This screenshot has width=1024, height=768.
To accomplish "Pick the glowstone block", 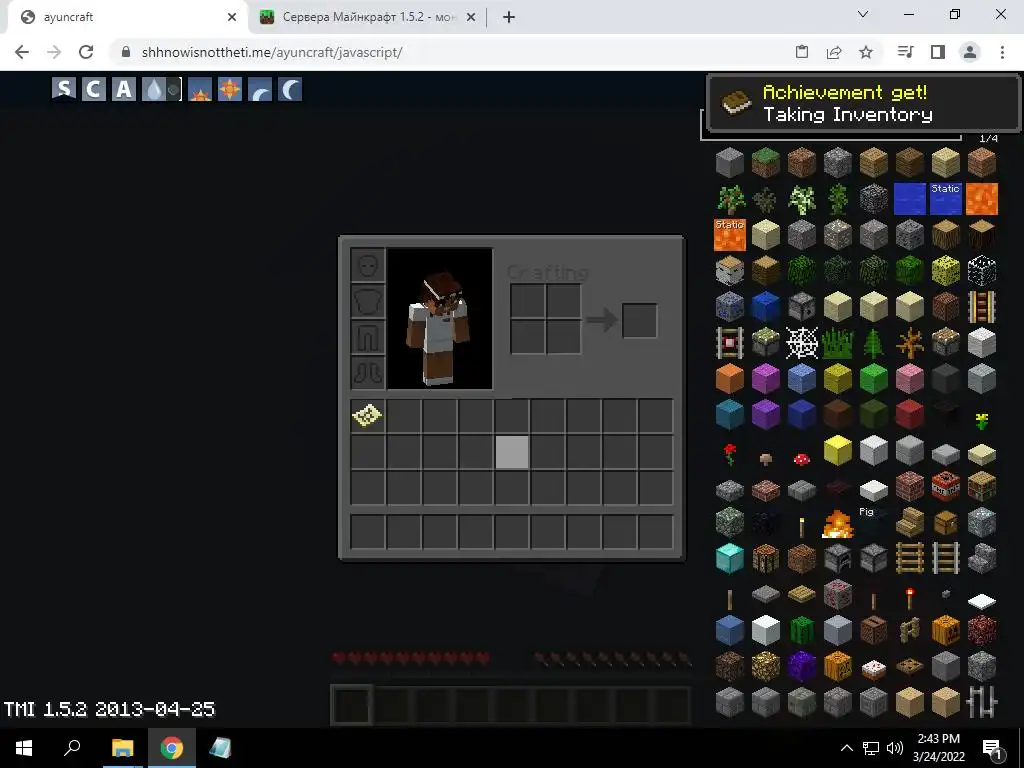I will (765, 665).
